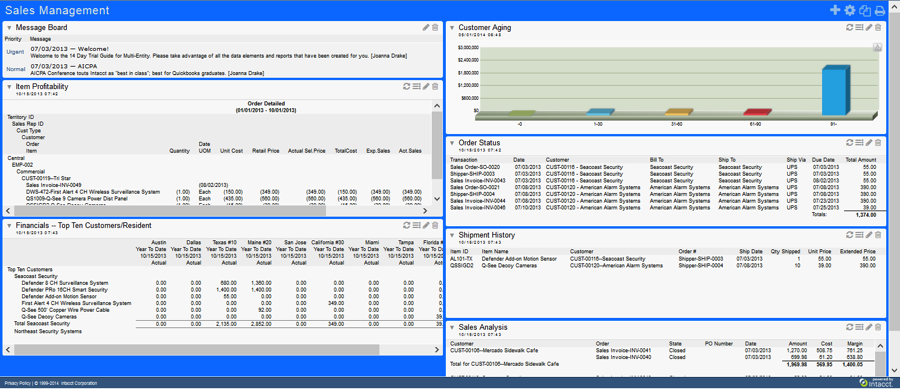
Task: Delete the Order Status panel
Action: 878,142
